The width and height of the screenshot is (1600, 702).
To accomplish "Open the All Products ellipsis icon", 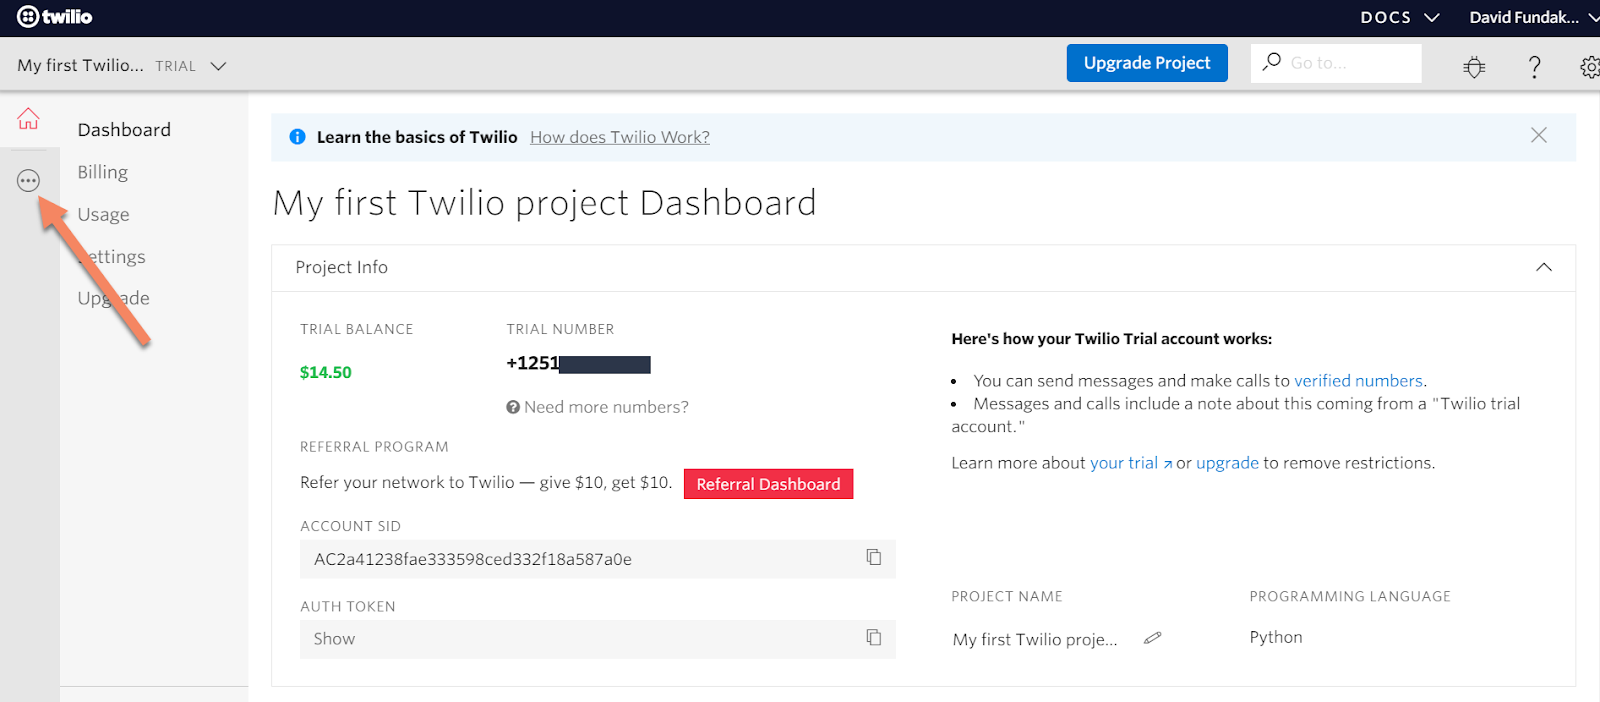I will (x=28, y=181).
